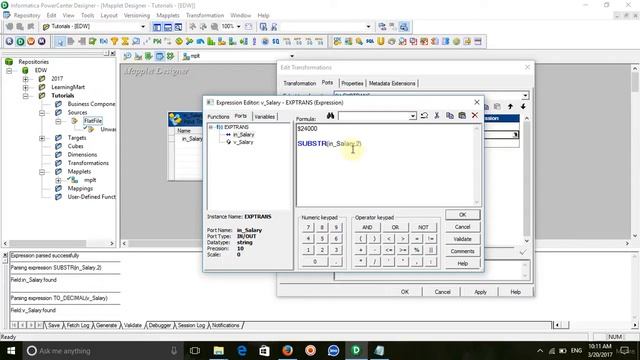Click the AND operator keypad button
This screenshot has height=360, width=640.
(367, 227)
